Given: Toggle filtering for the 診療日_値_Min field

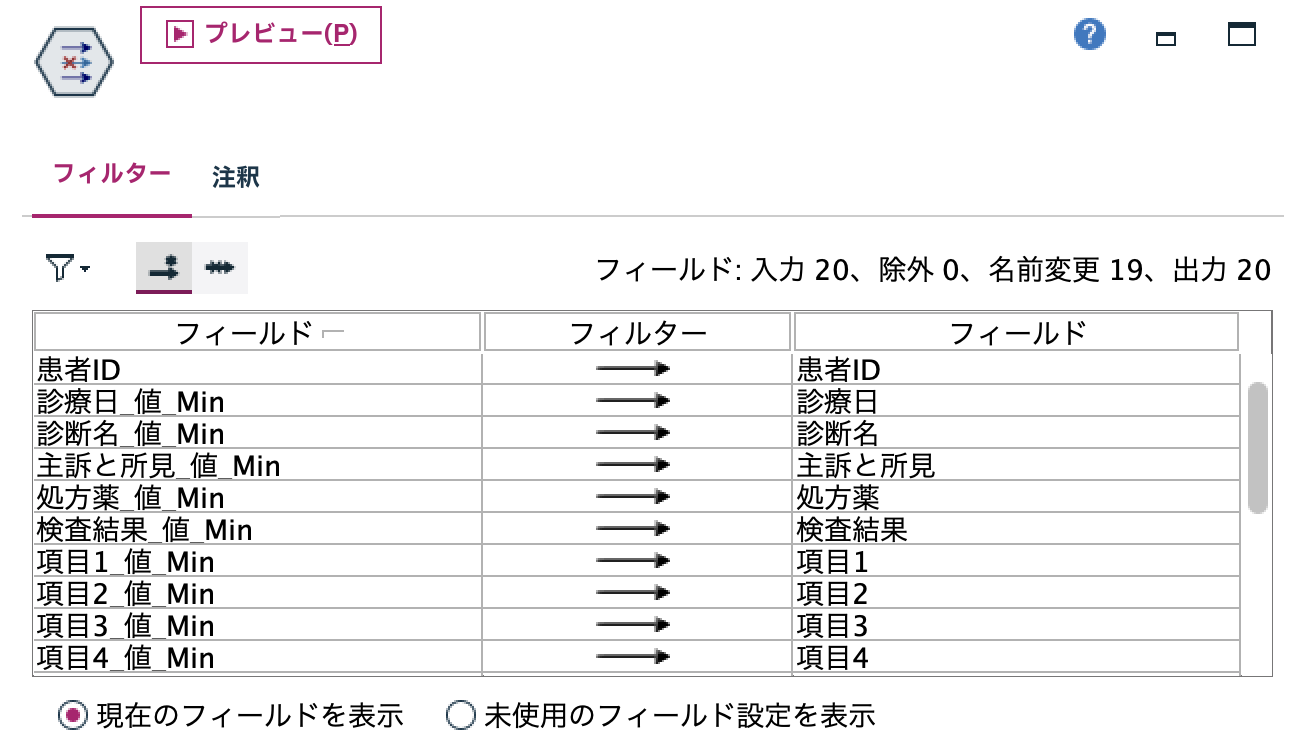Looking at the screenshot, I should (x=637, y=400).
